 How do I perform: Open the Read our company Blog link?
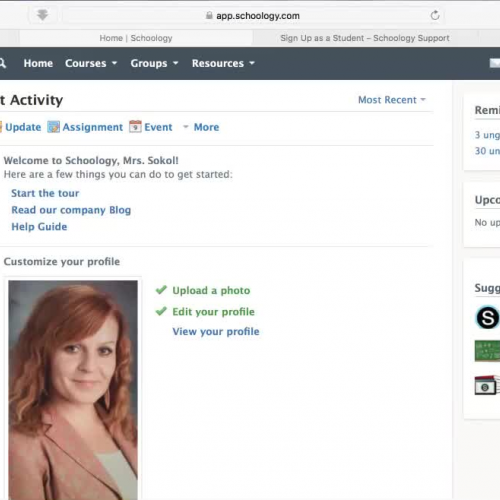(x=71, y=210)
